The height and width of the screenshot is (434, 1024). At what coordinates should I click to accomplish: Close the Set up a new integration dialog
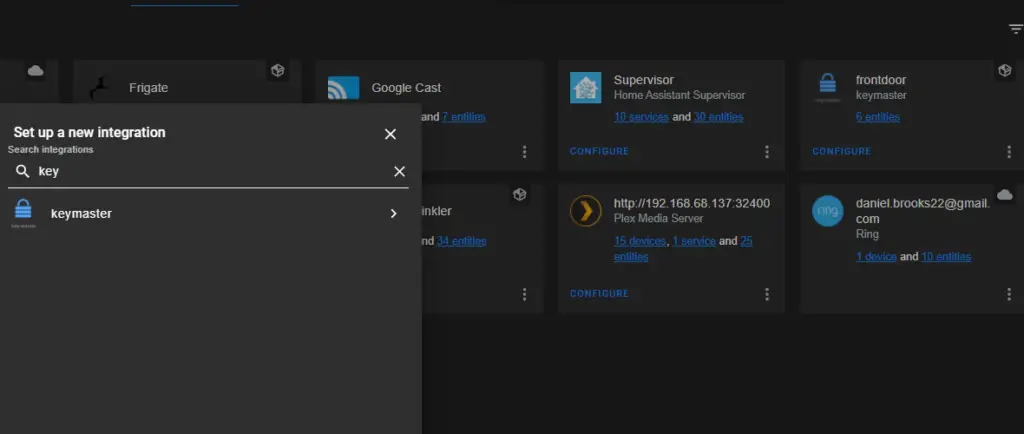pyautogui.click(x=391, y=134)
